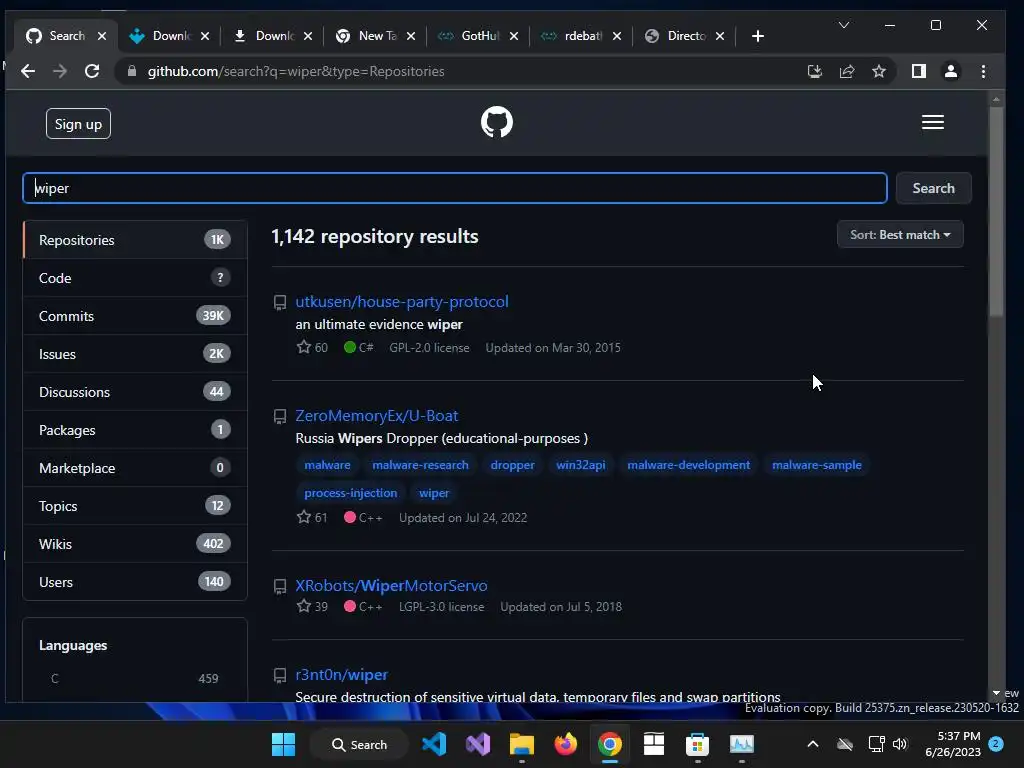Select Users filter in sidebar
Viewport: 1024px width, 768px height.
tap(135, 581)
